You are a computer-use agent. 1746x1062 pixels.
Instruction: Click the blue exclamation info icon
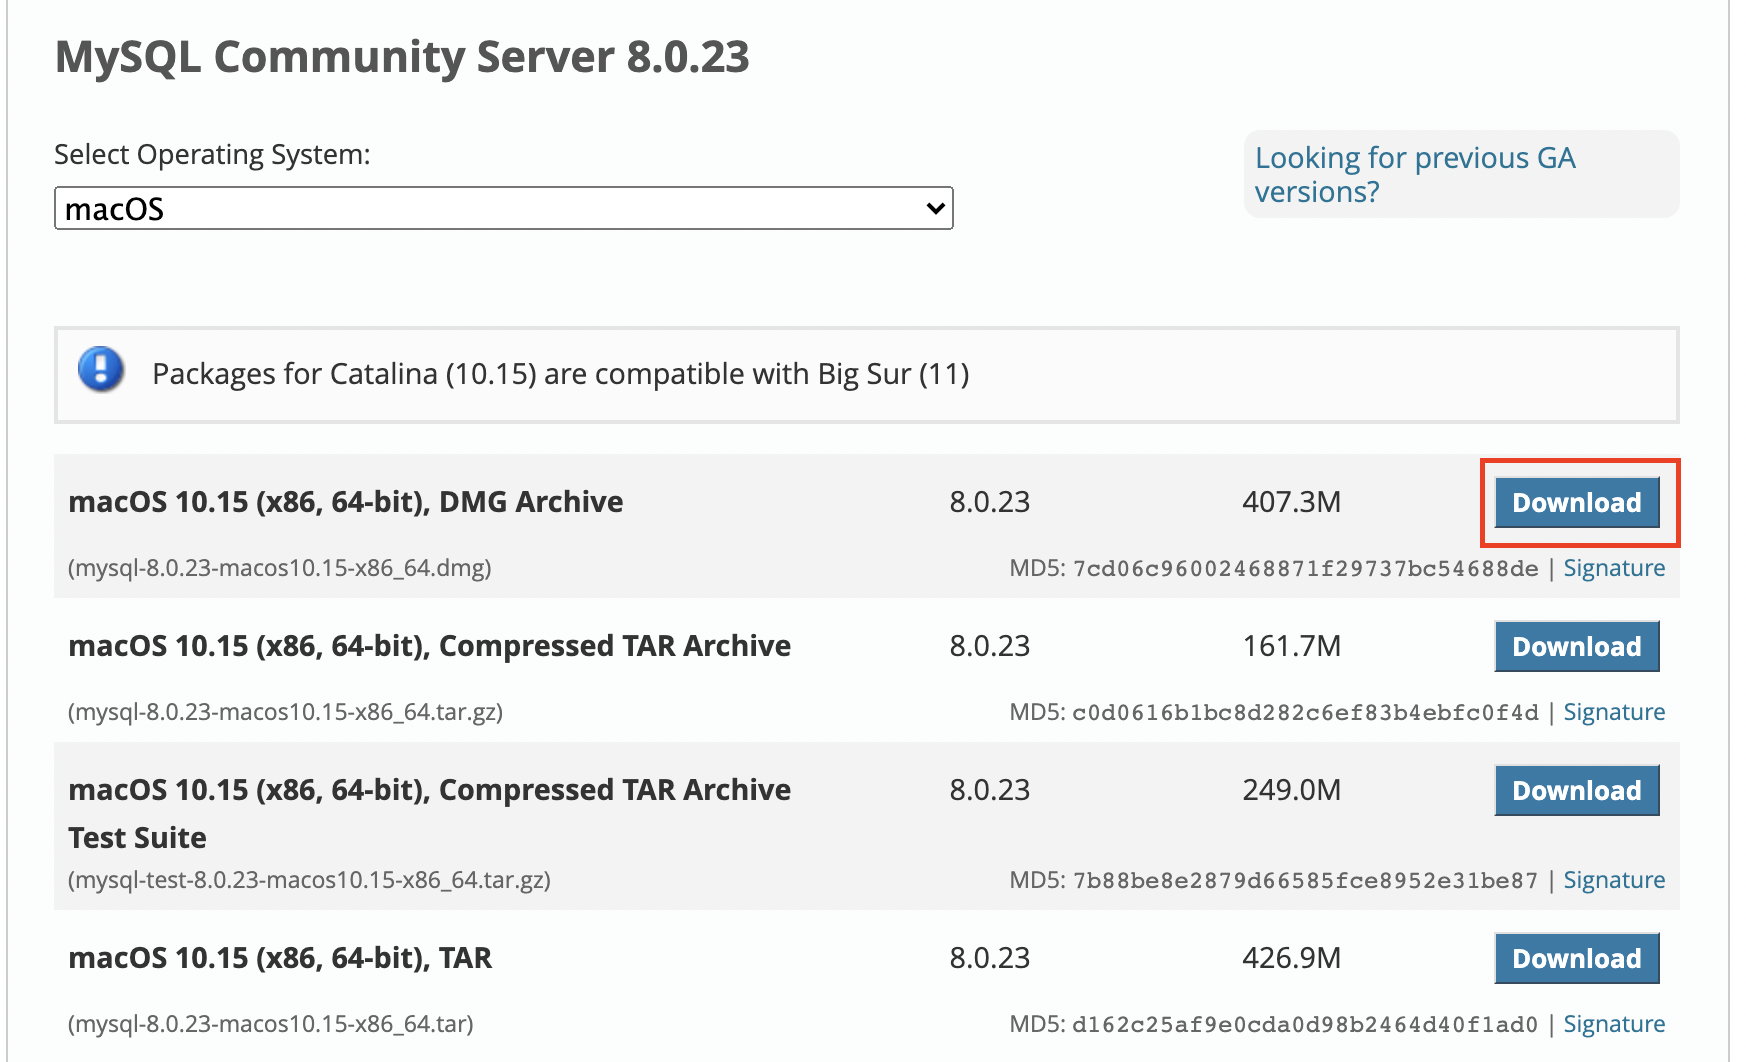coord(101,370)
